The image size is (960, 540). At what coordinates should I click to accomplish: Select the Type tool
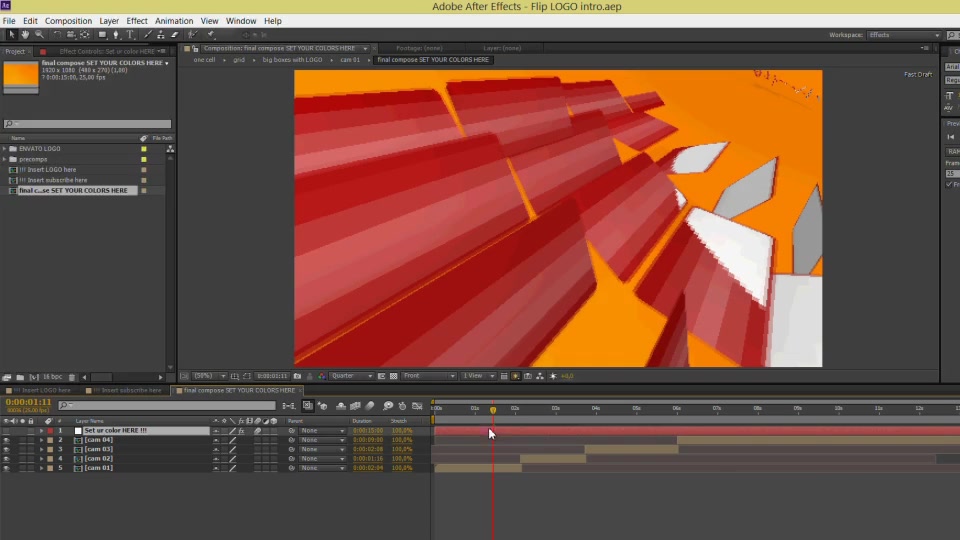(130, 35)
